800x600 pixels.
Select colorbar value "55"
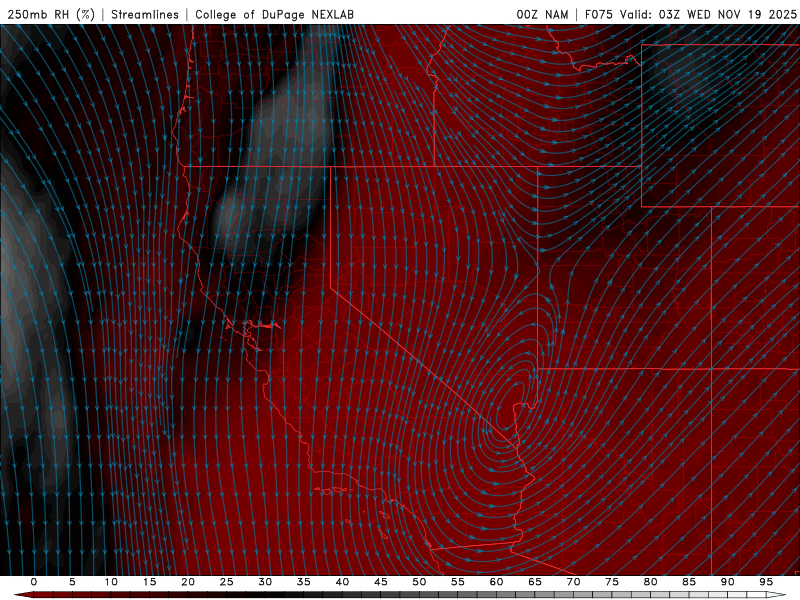[x=458, y=582]
